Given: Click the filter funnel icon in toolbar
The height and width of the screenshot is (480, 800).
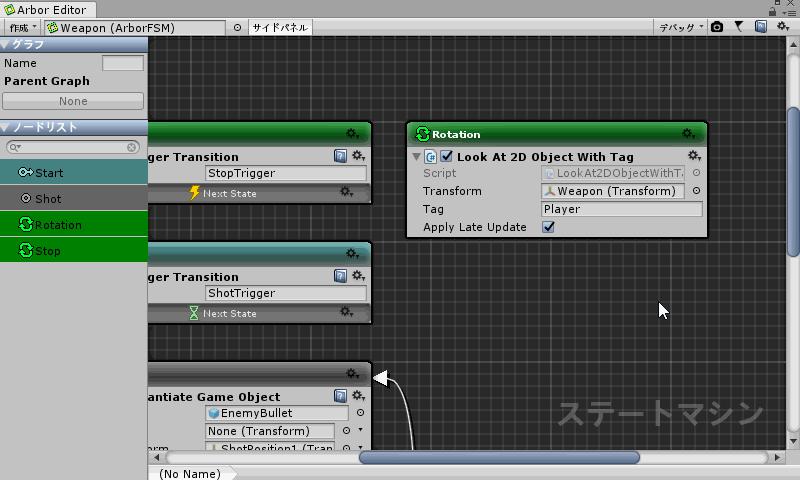Looking at the screenshot, I should coord(739,27).
